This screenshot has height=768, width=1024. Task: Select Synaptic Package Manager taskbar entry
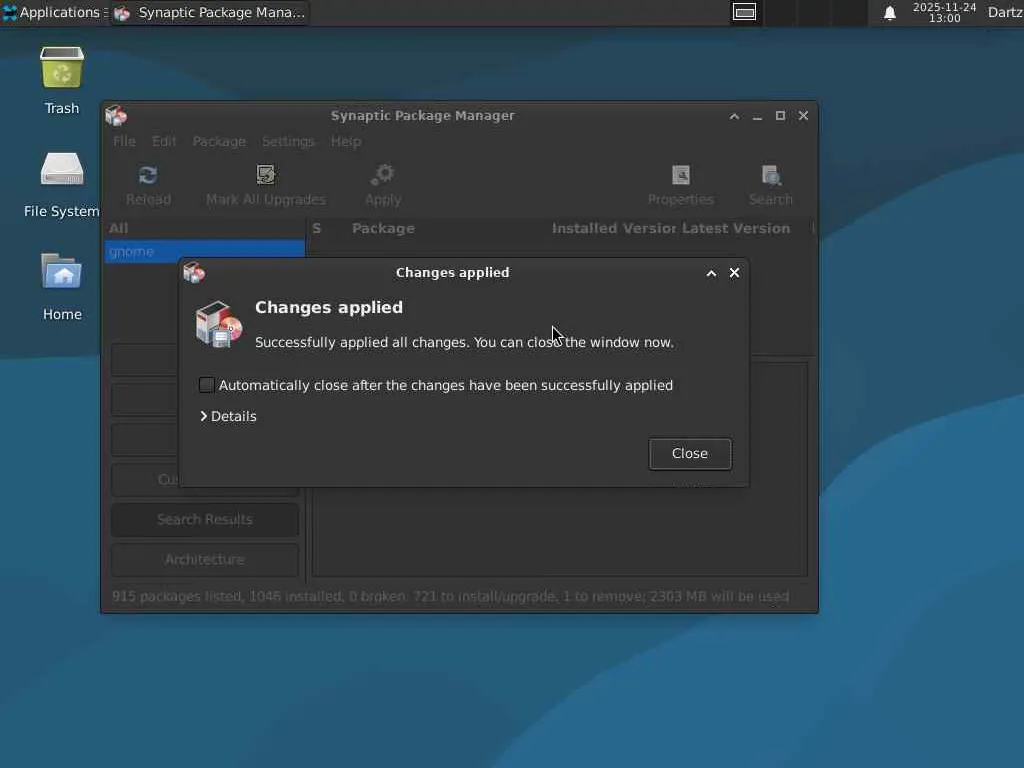click(210, 12)
